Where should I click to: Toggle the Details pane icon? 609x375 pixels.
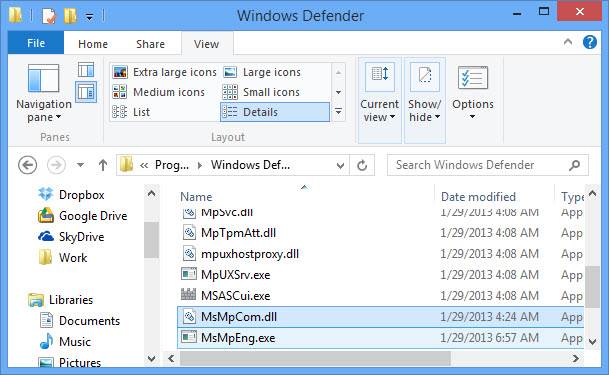(x=86, y=92)
